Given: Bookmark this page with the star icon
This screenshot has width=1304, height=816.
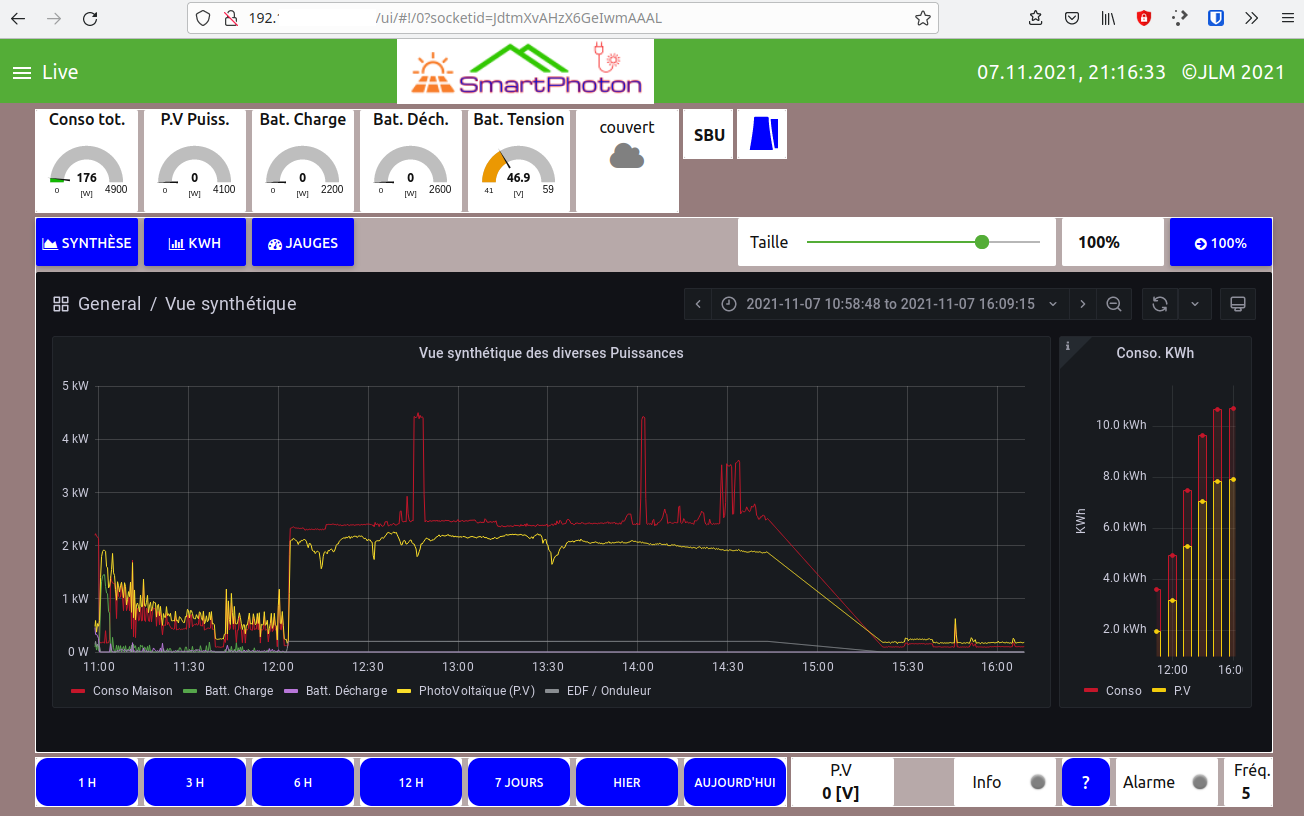Looking at the screenshot, I should (x=922, y=18).
